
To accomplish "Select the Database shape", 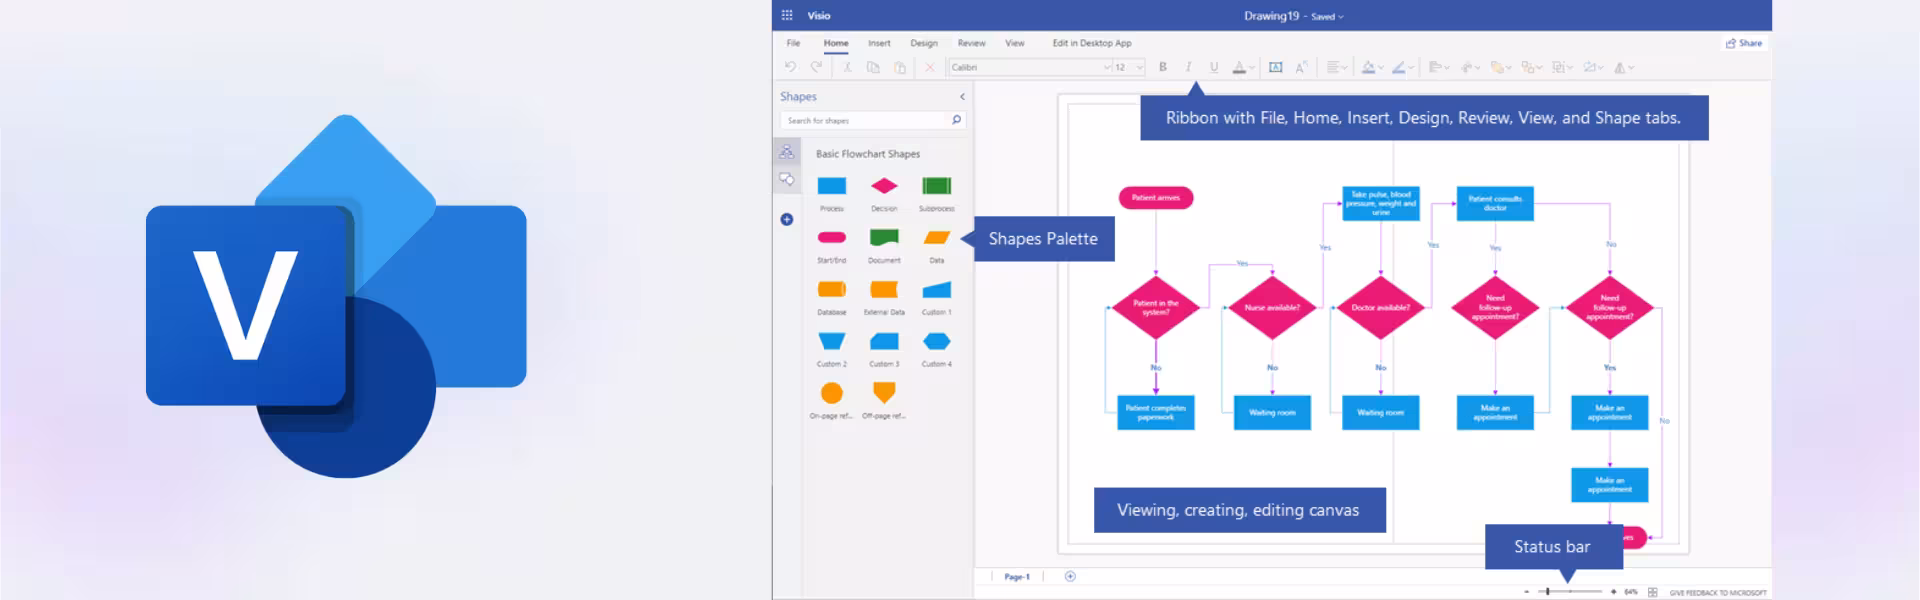I will [832, 290].
